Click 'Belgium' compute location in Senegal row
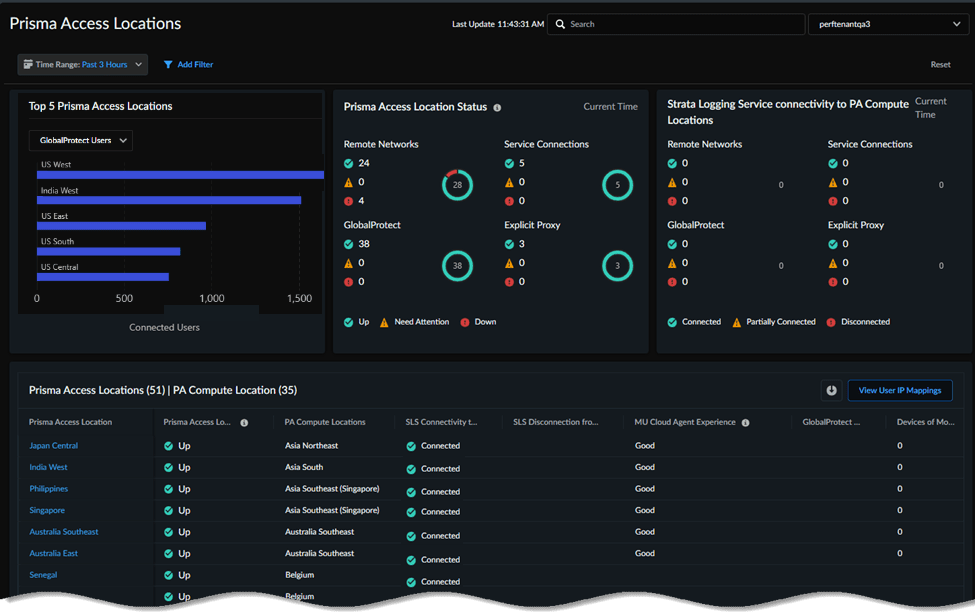Viewport: 975px width, 614px height. click(x=300, y=575)
